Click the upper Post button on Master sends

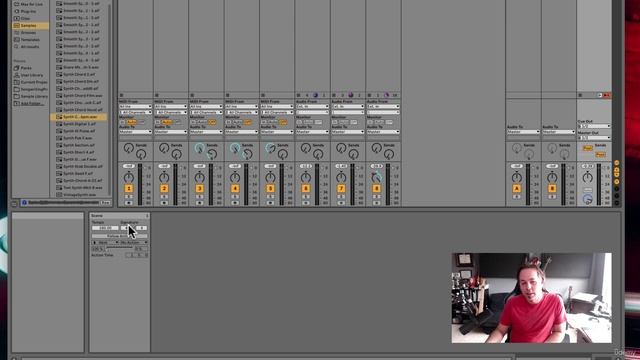tap(587, 148)
